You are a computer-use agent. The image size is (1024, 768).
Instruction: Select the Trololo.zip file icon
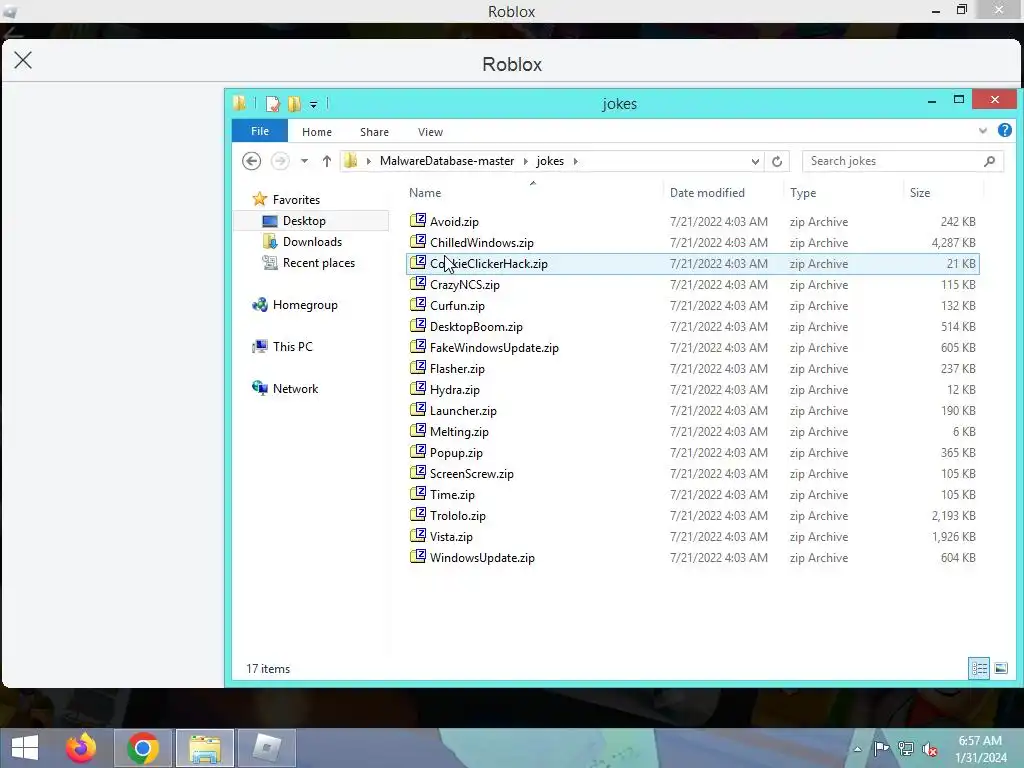point(418,515)
